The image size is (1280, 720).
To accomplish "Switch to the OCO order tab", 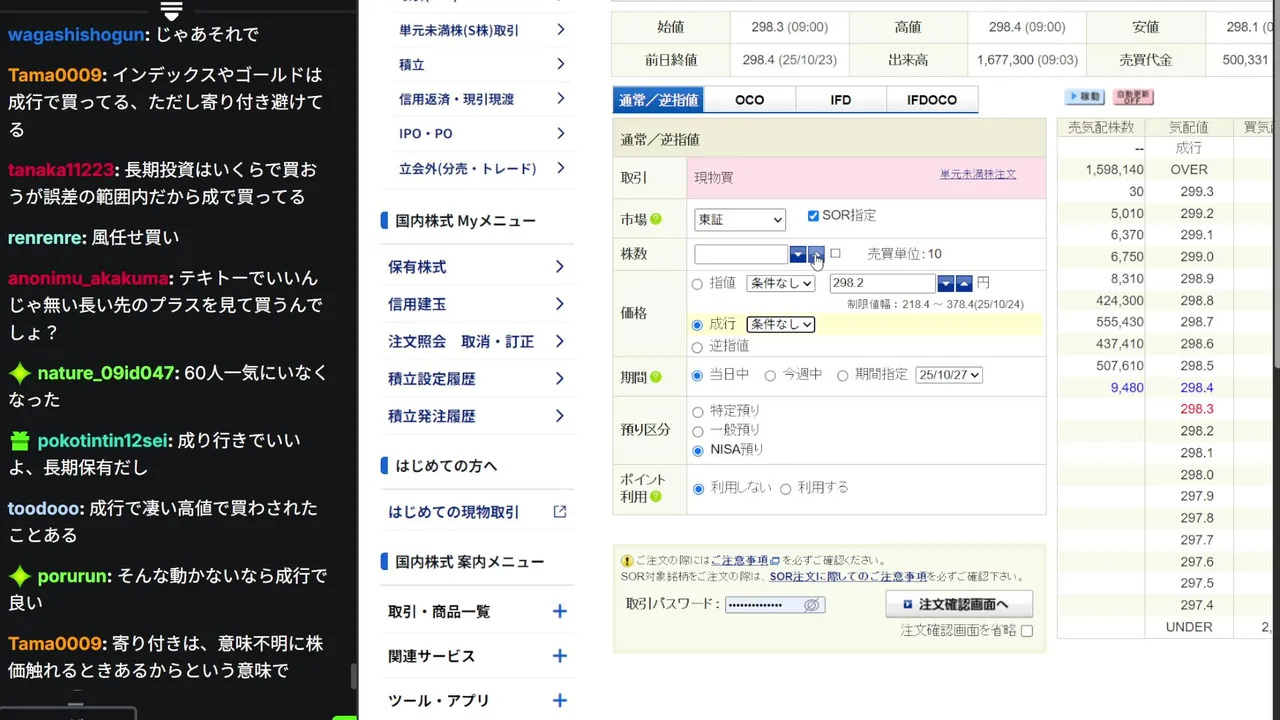I will (x=750, y=100).
